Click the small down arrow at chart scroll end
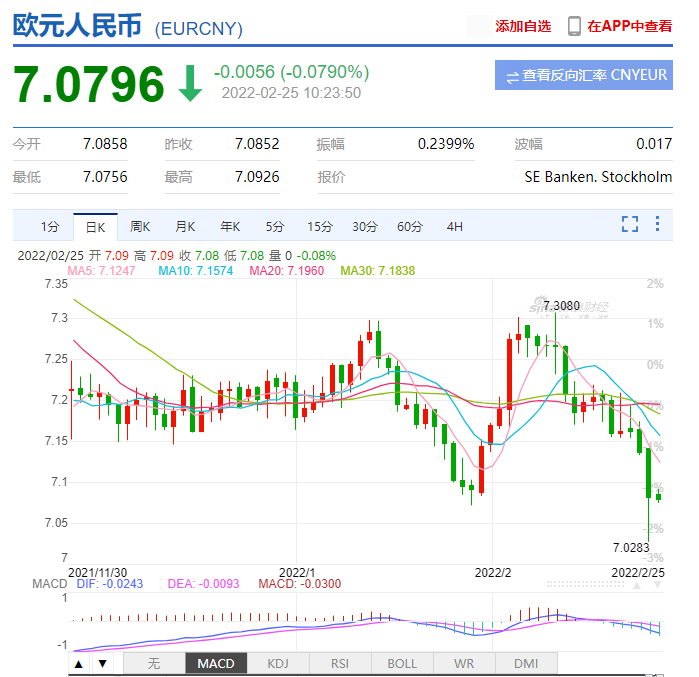This screenshot has height=677, width=699. click(x=657, y=585)
